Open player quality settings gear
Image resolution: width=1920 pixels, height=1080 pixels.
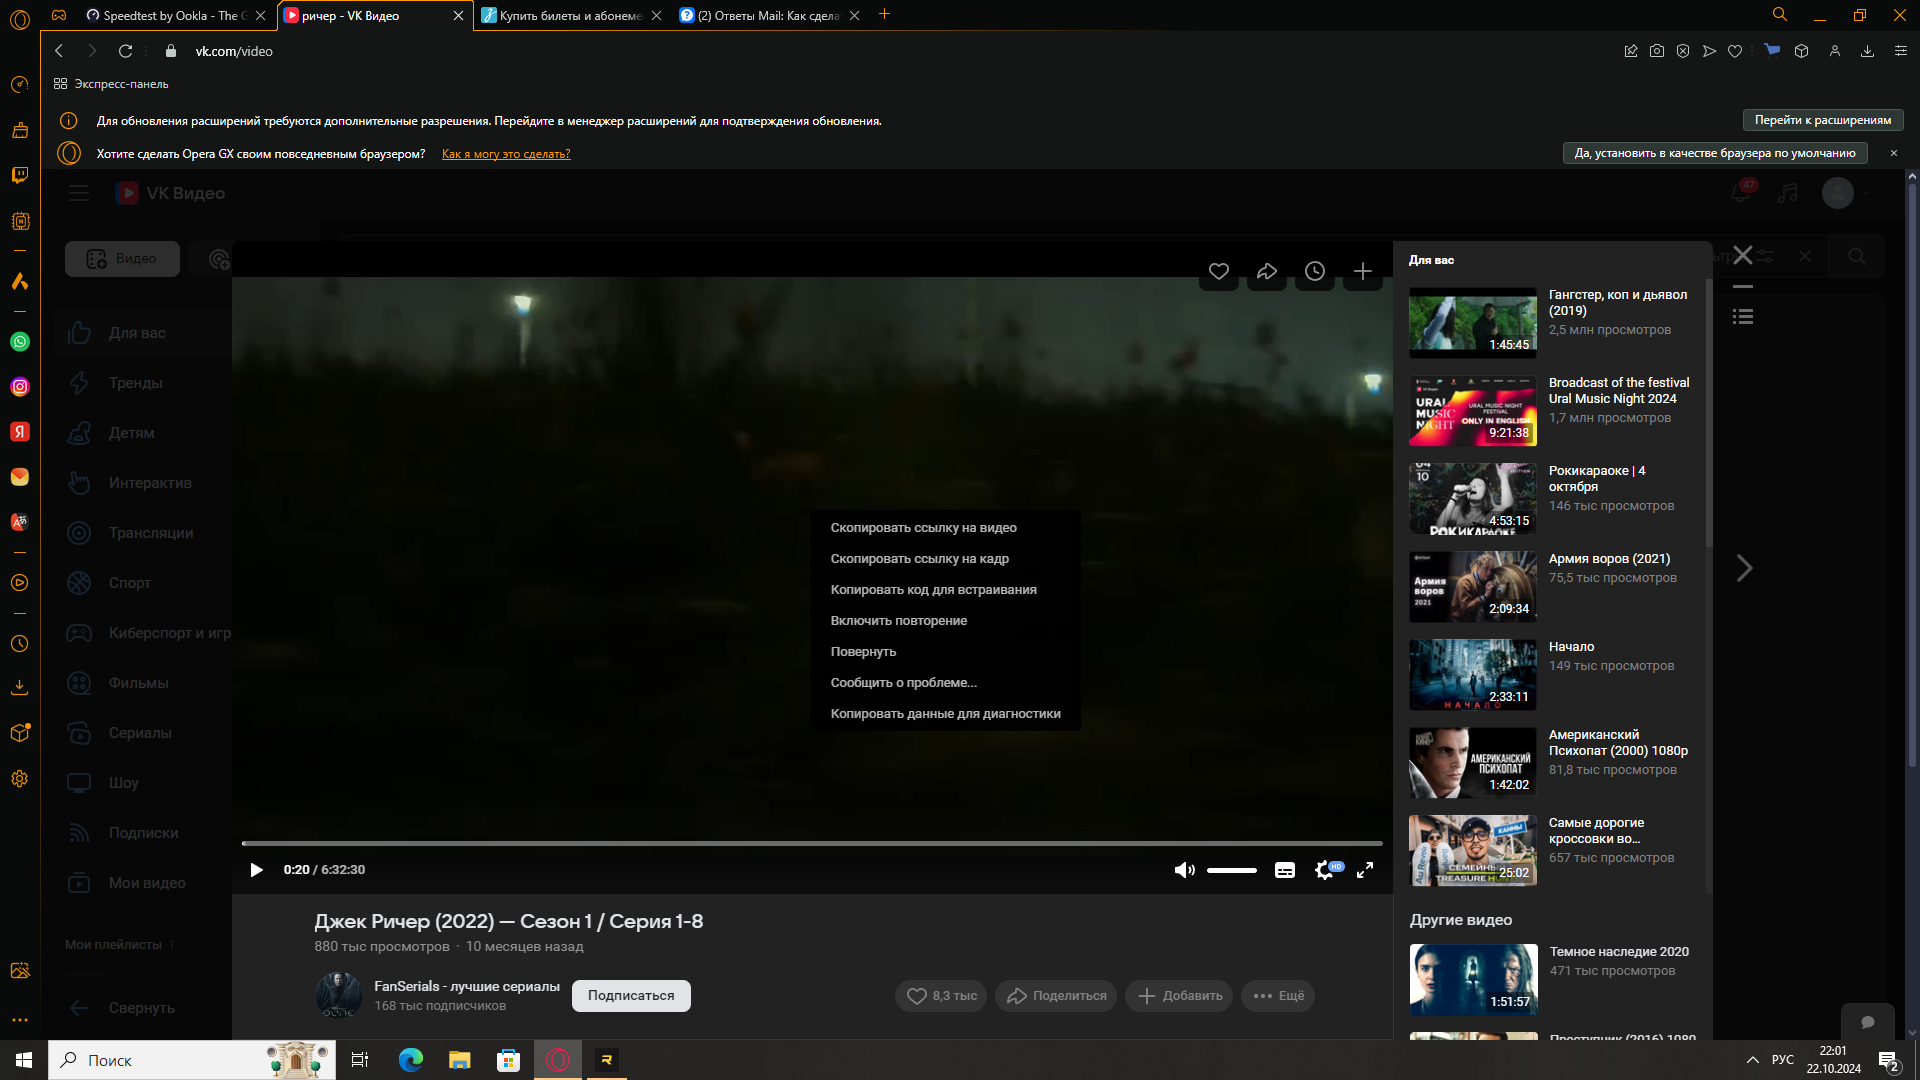[x=1325, y=870]
